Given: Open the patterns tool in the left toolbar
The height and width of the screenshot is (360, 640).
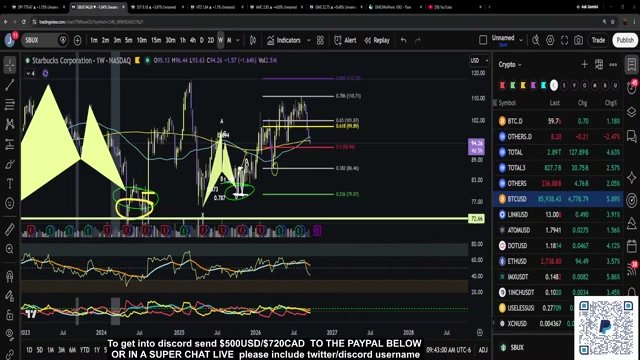Looking at the screenshot, I should point(10,124).
